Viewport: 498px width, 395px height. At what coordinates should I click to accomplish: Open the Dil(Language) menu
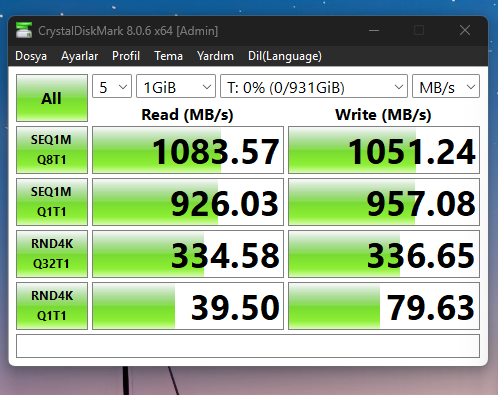(x=285, y=56)
